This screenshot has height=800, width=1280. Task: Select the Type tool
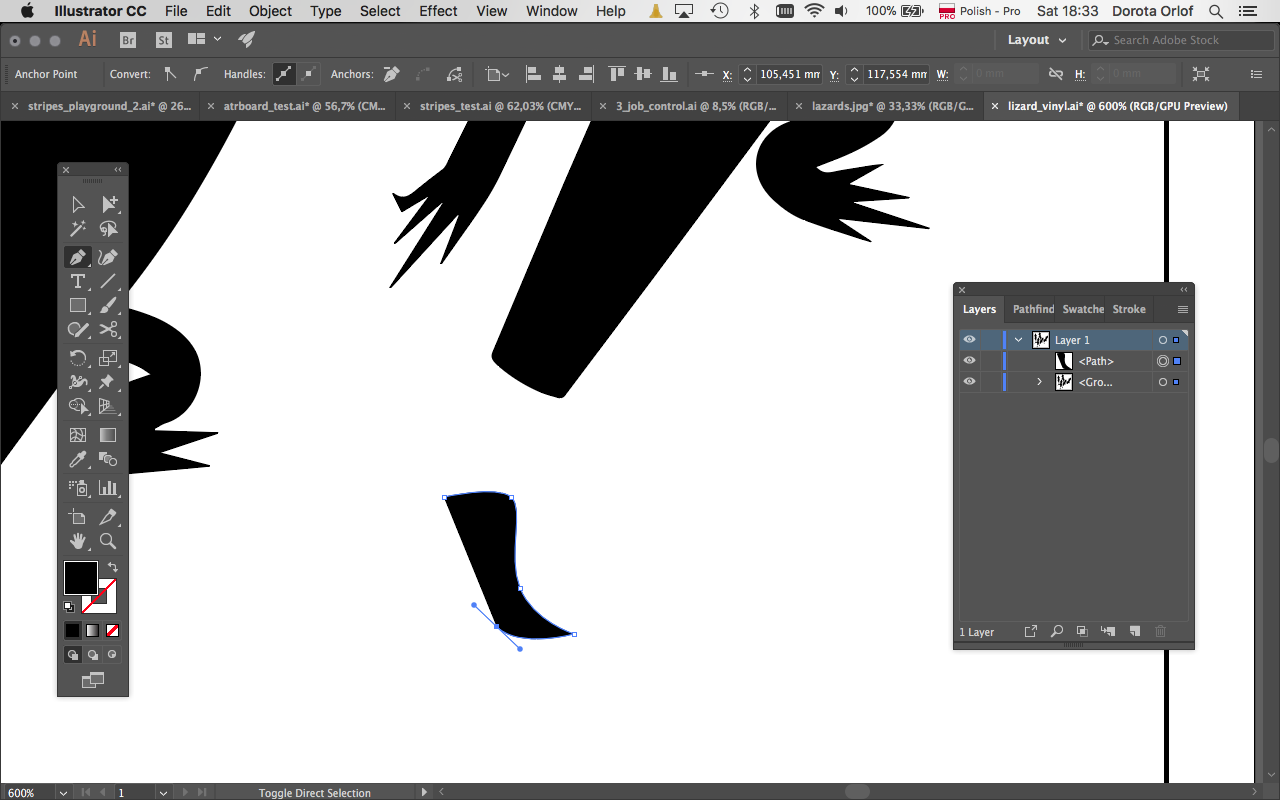click(77, 281)
